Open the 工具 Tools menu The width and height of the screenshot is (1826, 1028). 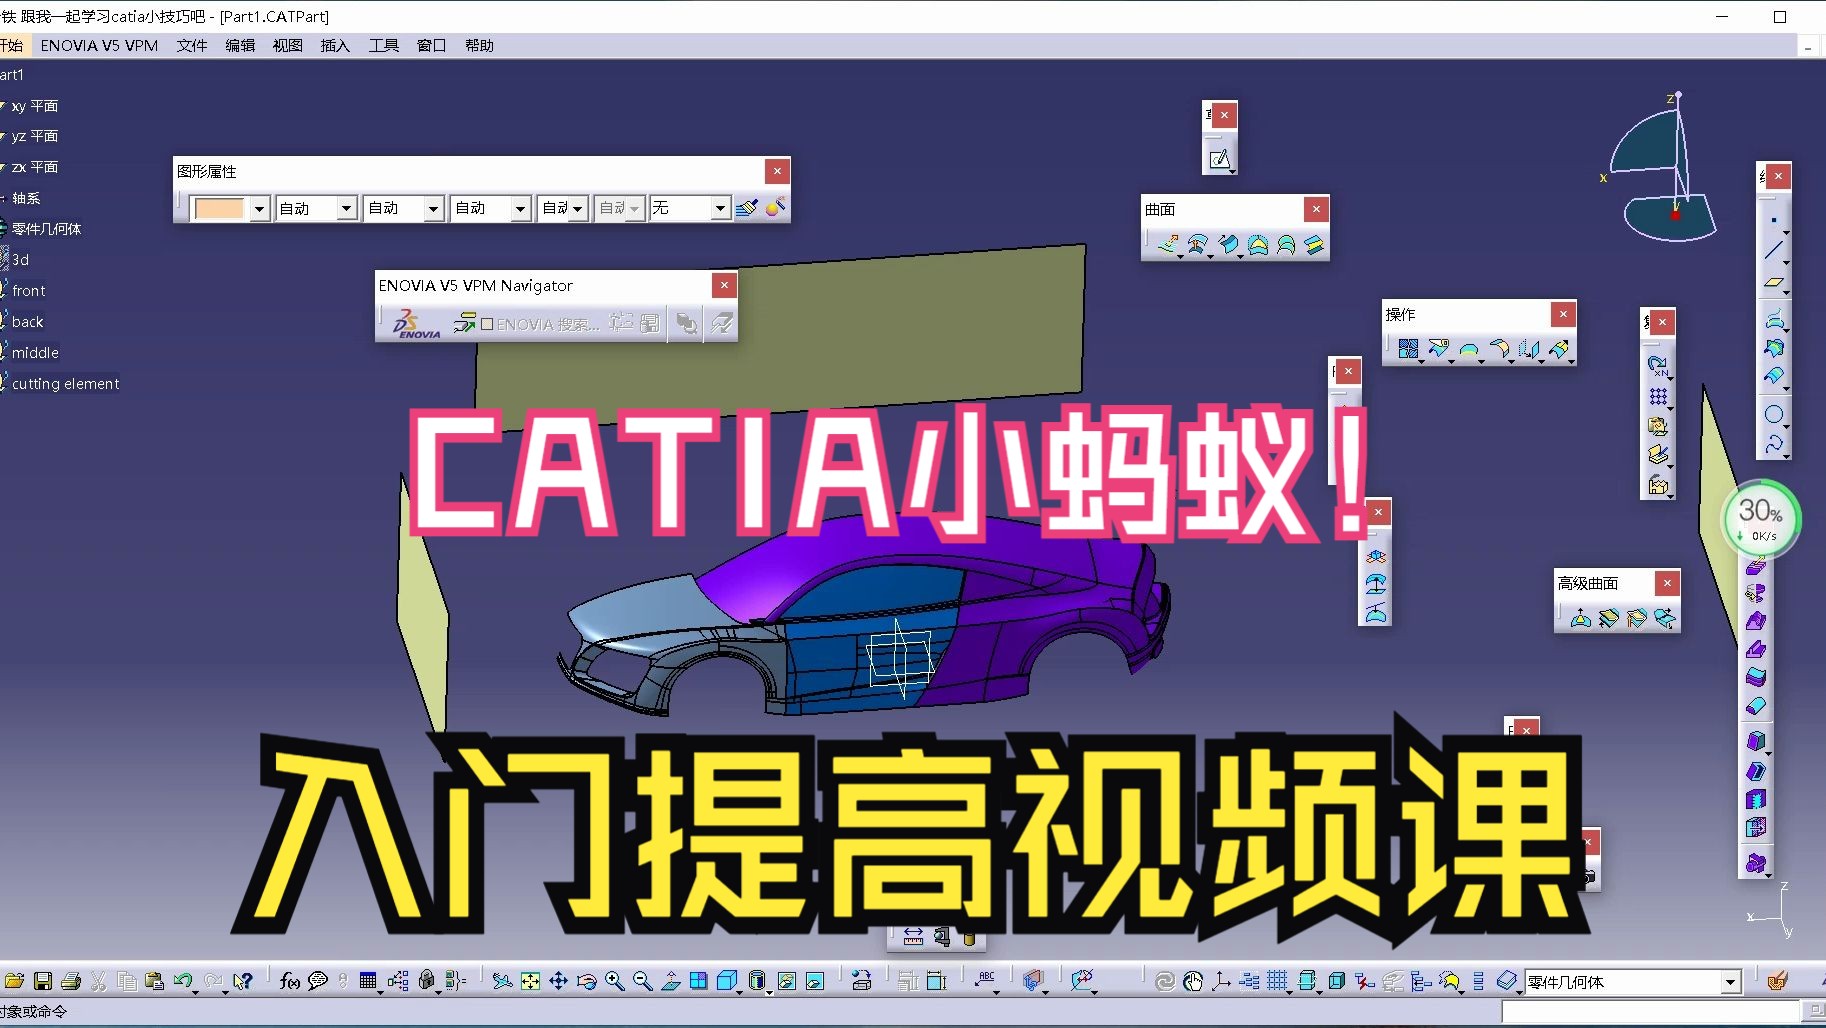[x=384, y=45]
